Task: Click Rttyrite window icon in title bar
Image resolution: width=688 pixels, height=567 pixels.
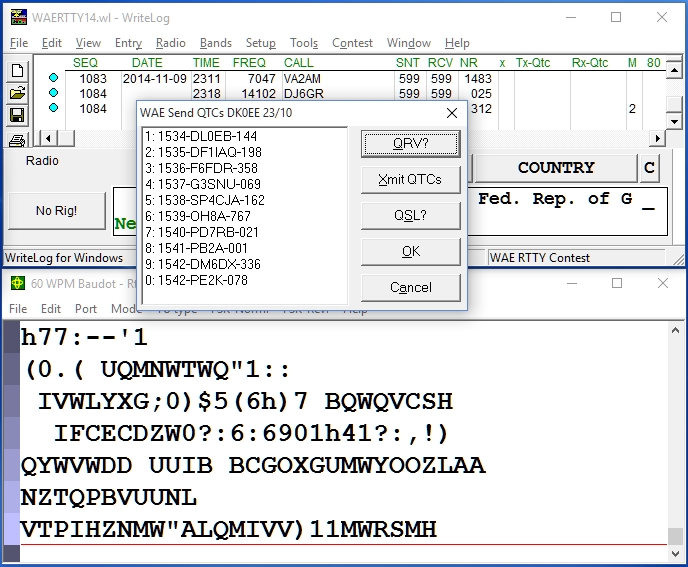Action: click(x=18, y=283)
